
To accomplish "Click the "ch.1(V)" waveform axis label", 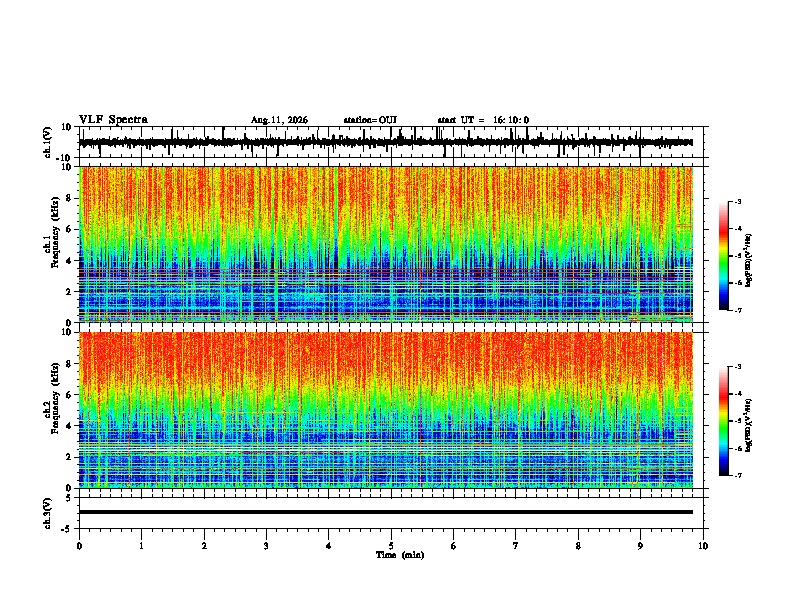I will pyautogui.click(x=48, y=142).
